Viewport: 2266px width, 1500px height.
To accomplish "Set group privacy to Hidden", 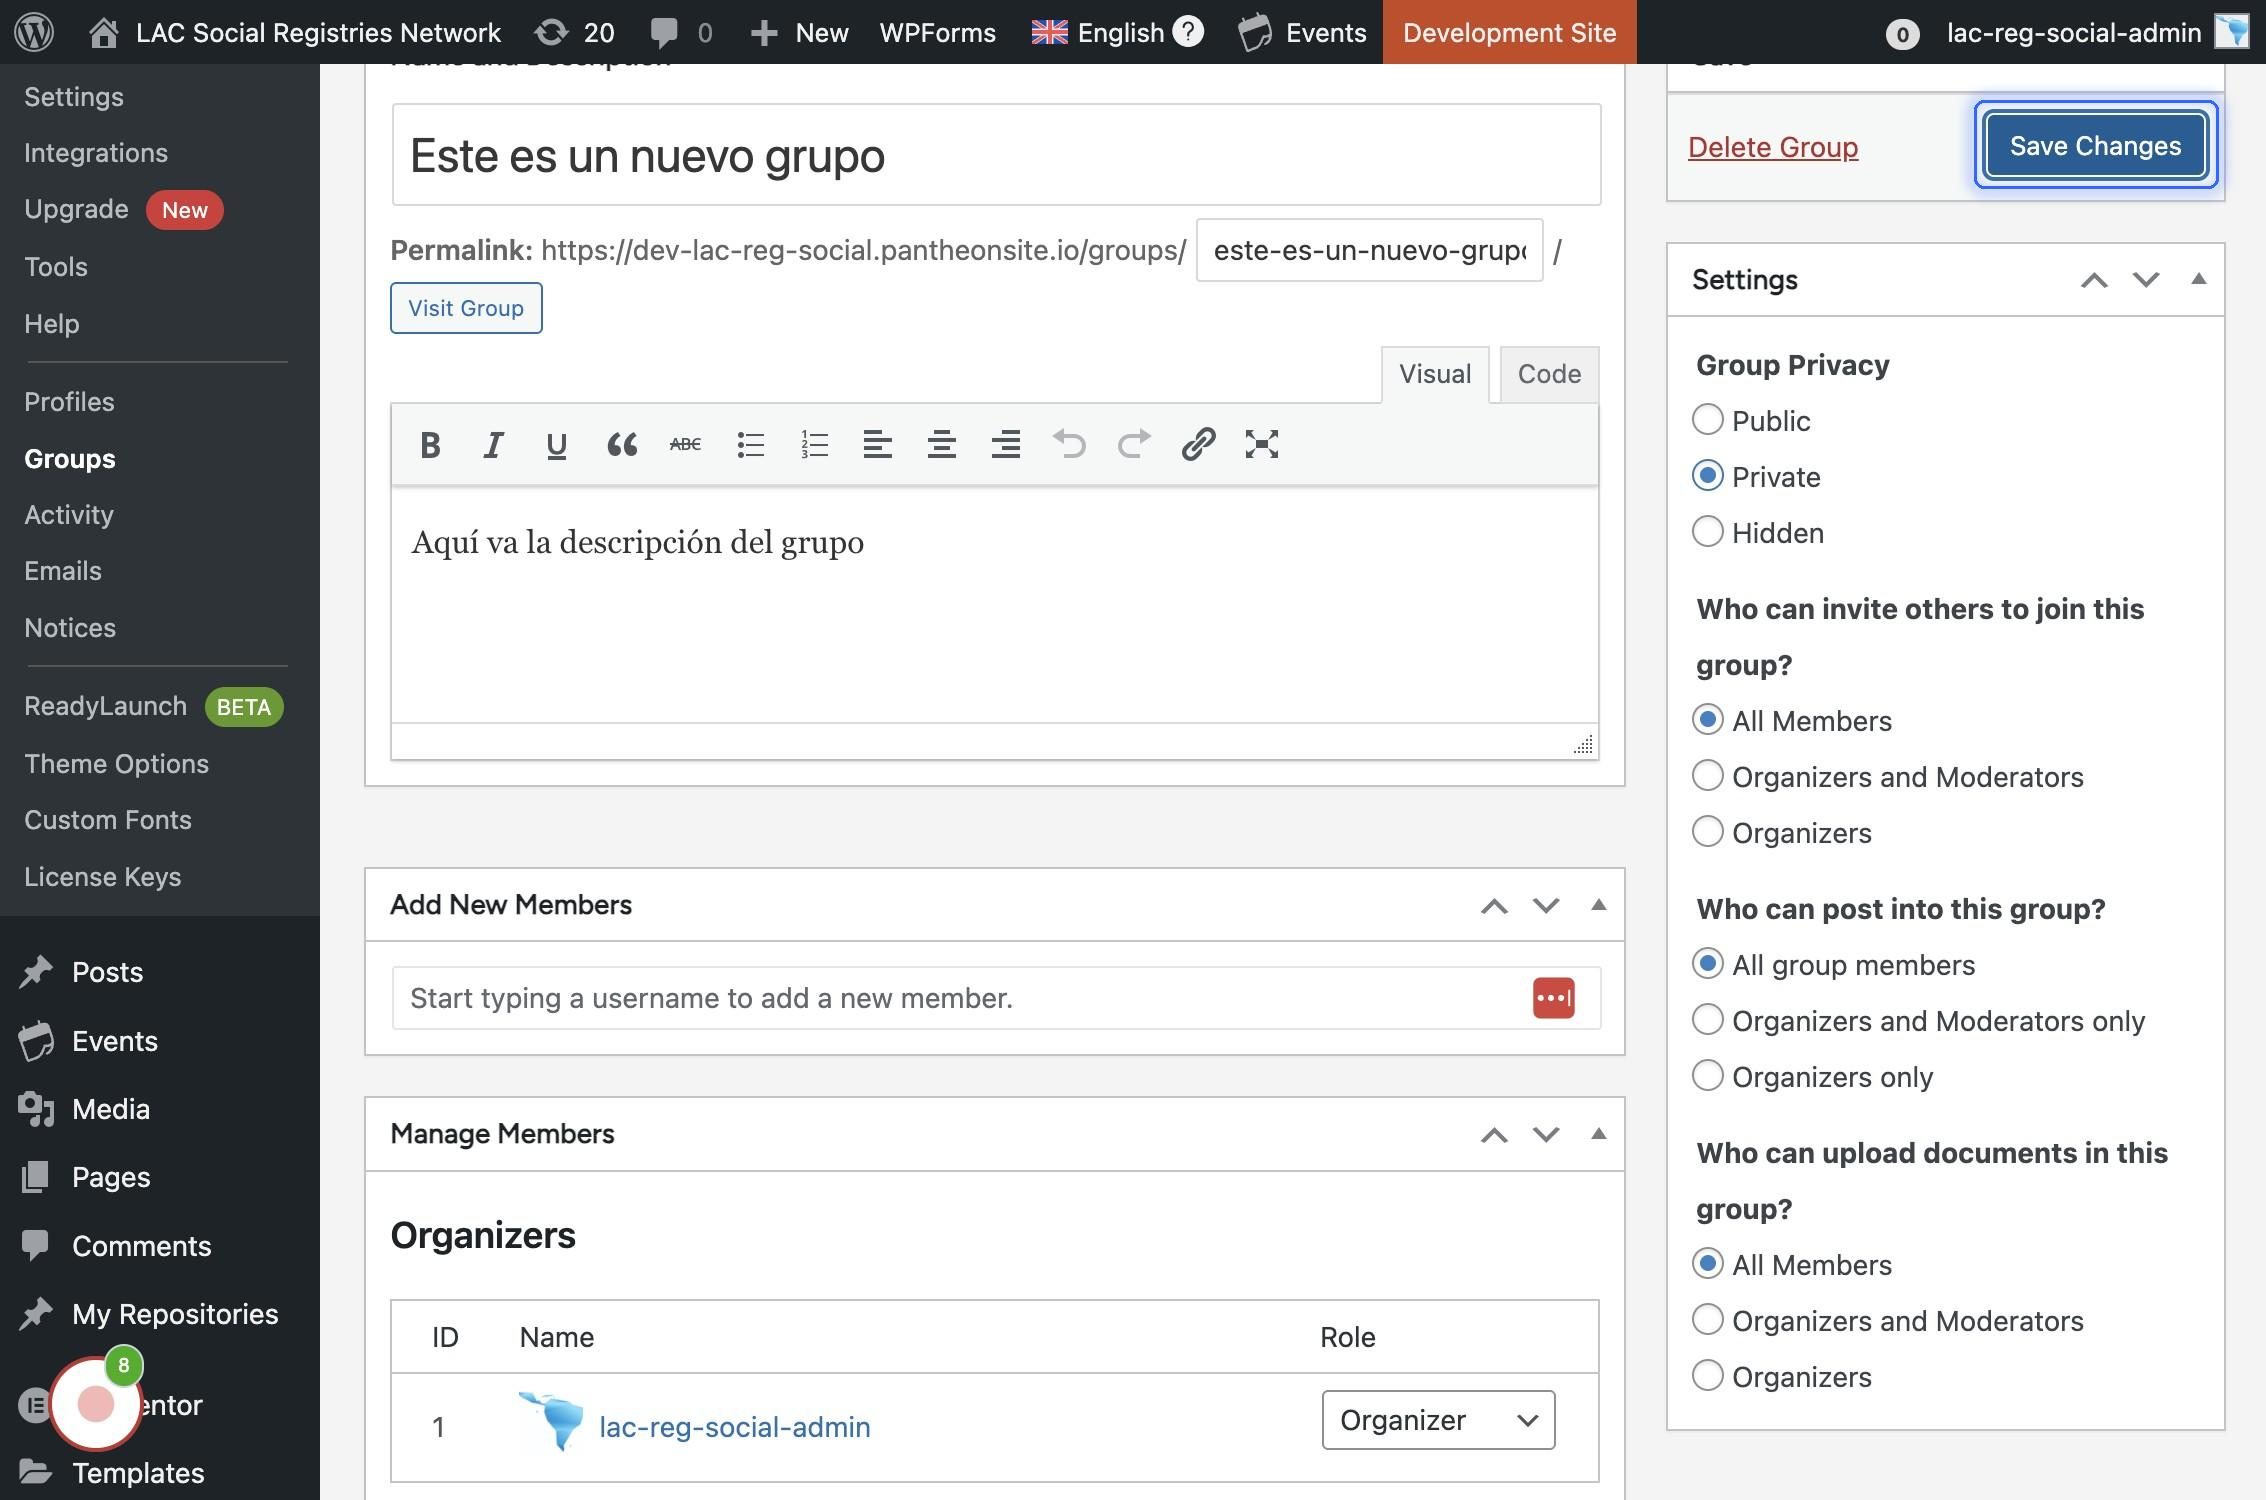I will (1707, 532).
